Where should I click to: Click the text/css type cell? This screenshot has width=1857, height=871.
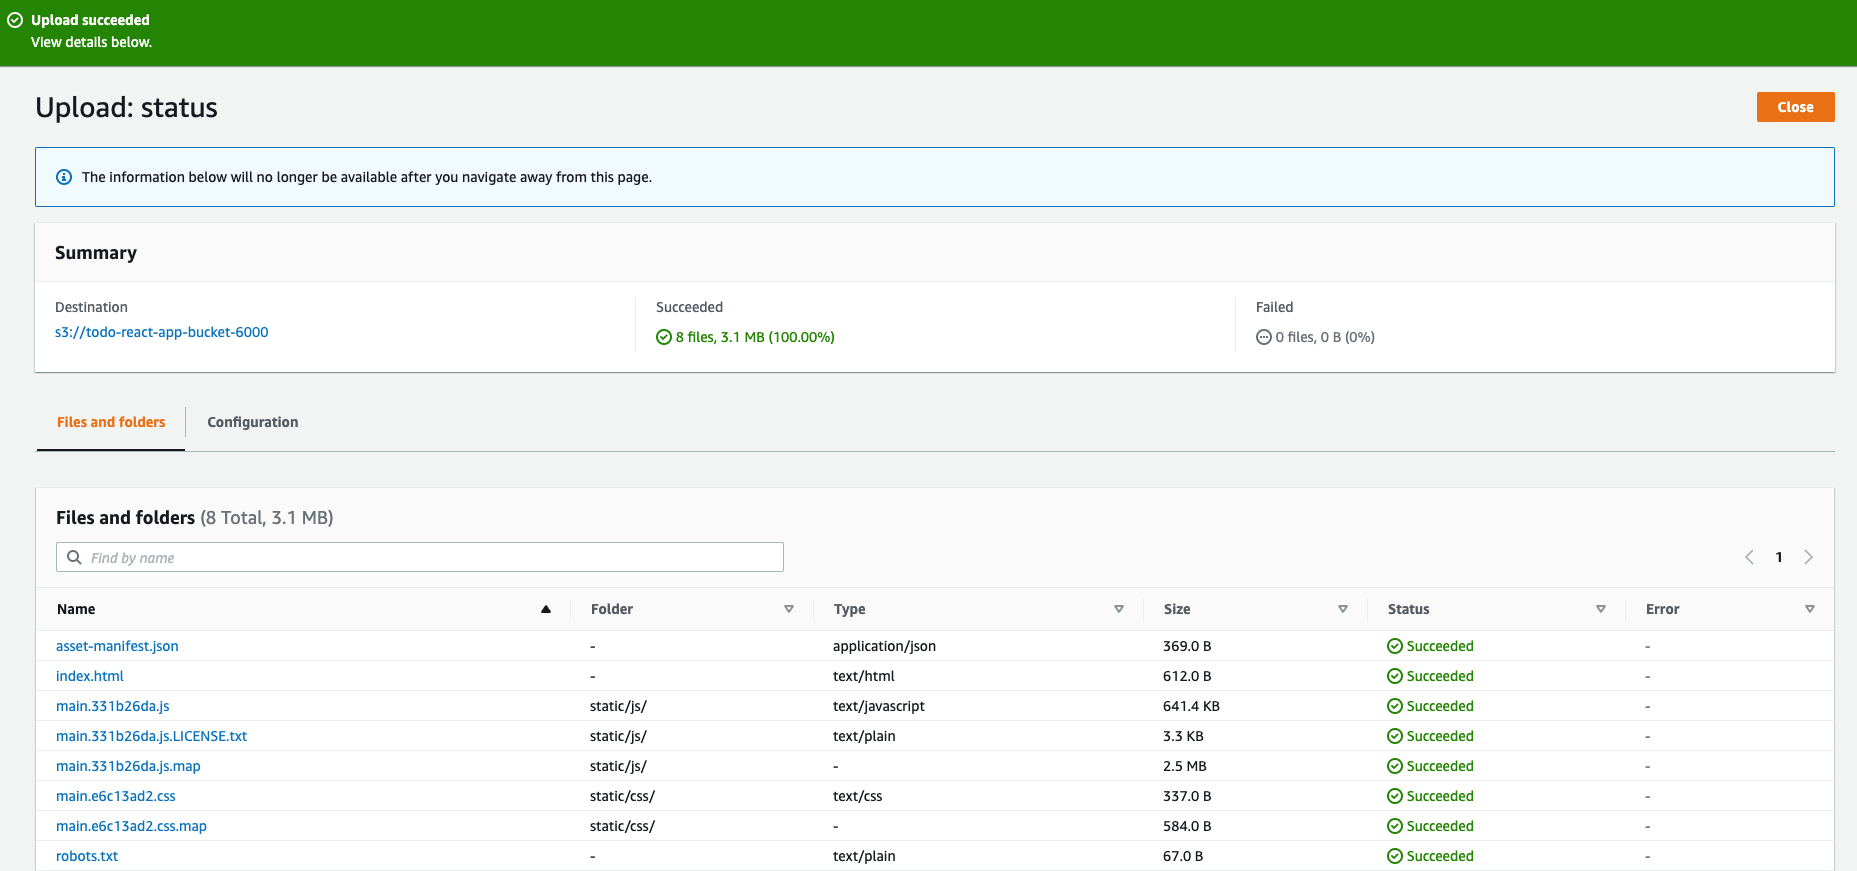pyautogui.click(x=858, y=796)
